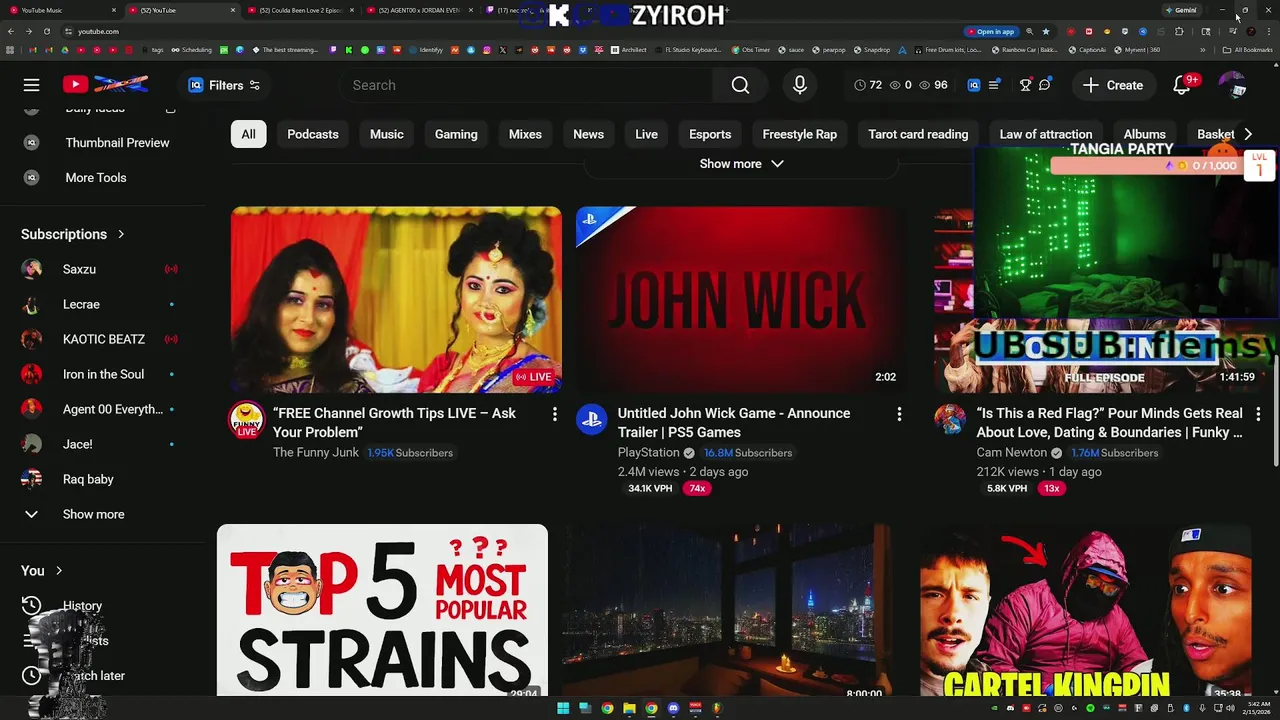Open the vidIQ list icon with blue dot
Viewport: 1280px width, 720px height.
(994, 85)
